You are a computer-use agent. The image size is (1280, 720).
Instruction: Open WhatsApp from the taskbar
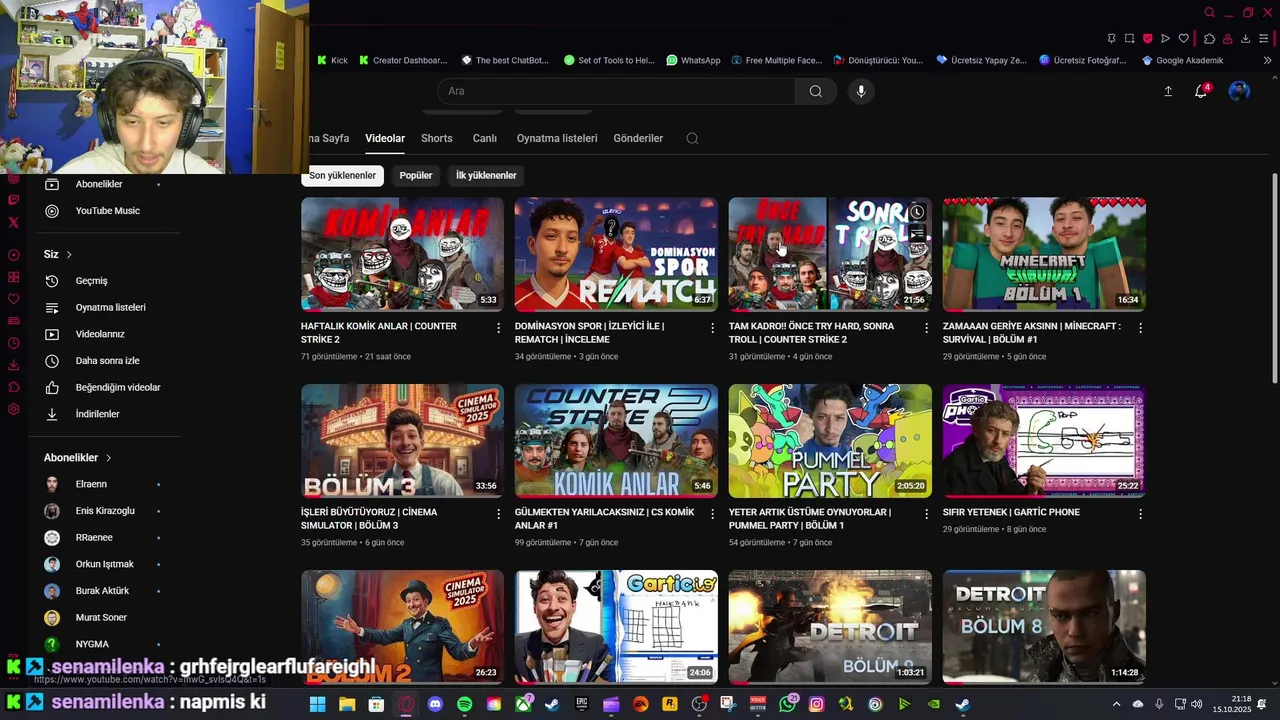coord(787,704)
